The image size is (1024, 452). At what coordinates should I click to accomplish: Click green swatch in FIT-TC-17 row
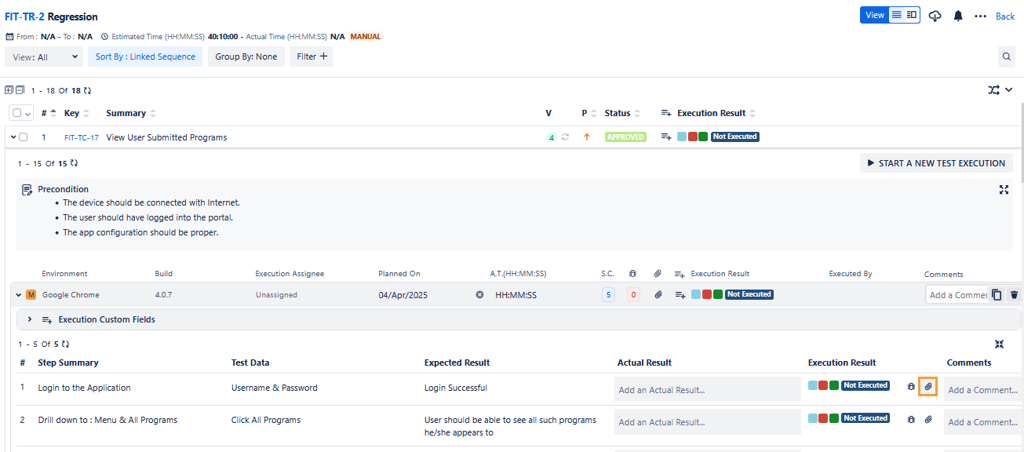coord(703,137)
